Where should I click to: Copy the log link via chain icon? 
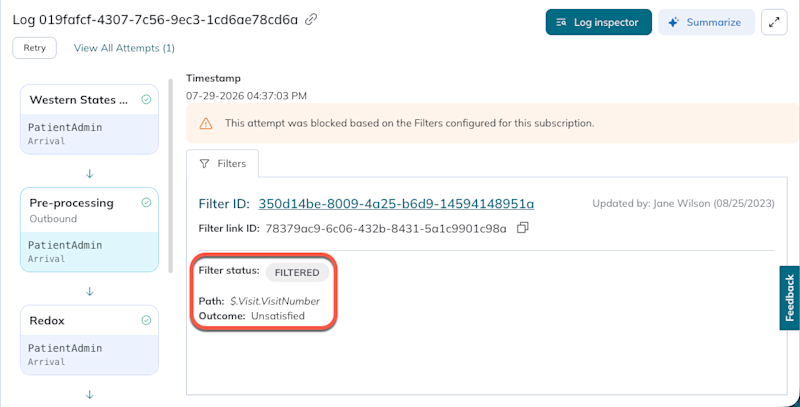311,20
